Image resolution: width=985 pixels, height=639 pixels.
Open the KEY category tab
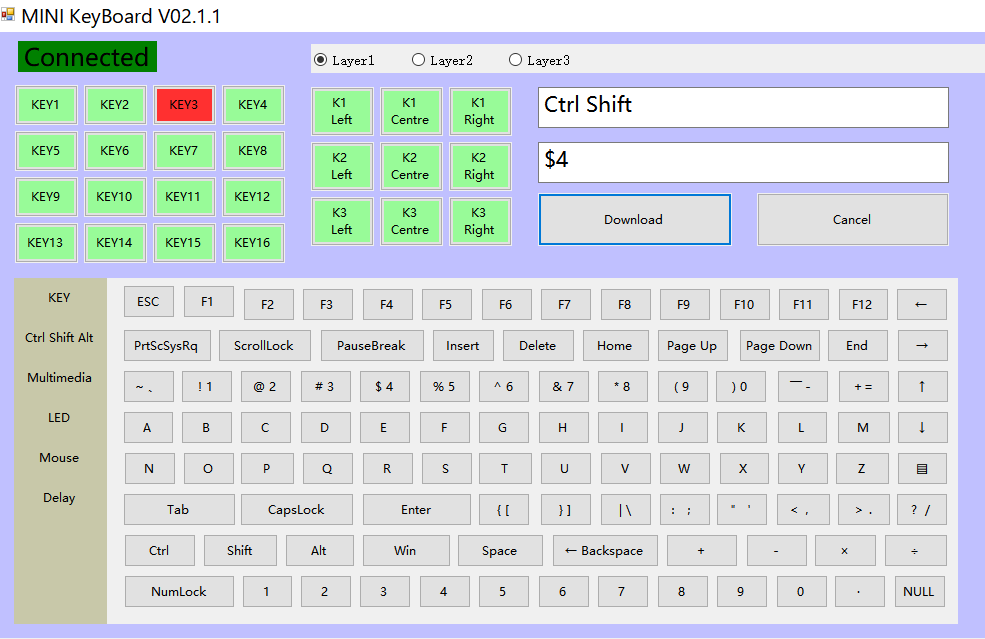tap(59, 298)
